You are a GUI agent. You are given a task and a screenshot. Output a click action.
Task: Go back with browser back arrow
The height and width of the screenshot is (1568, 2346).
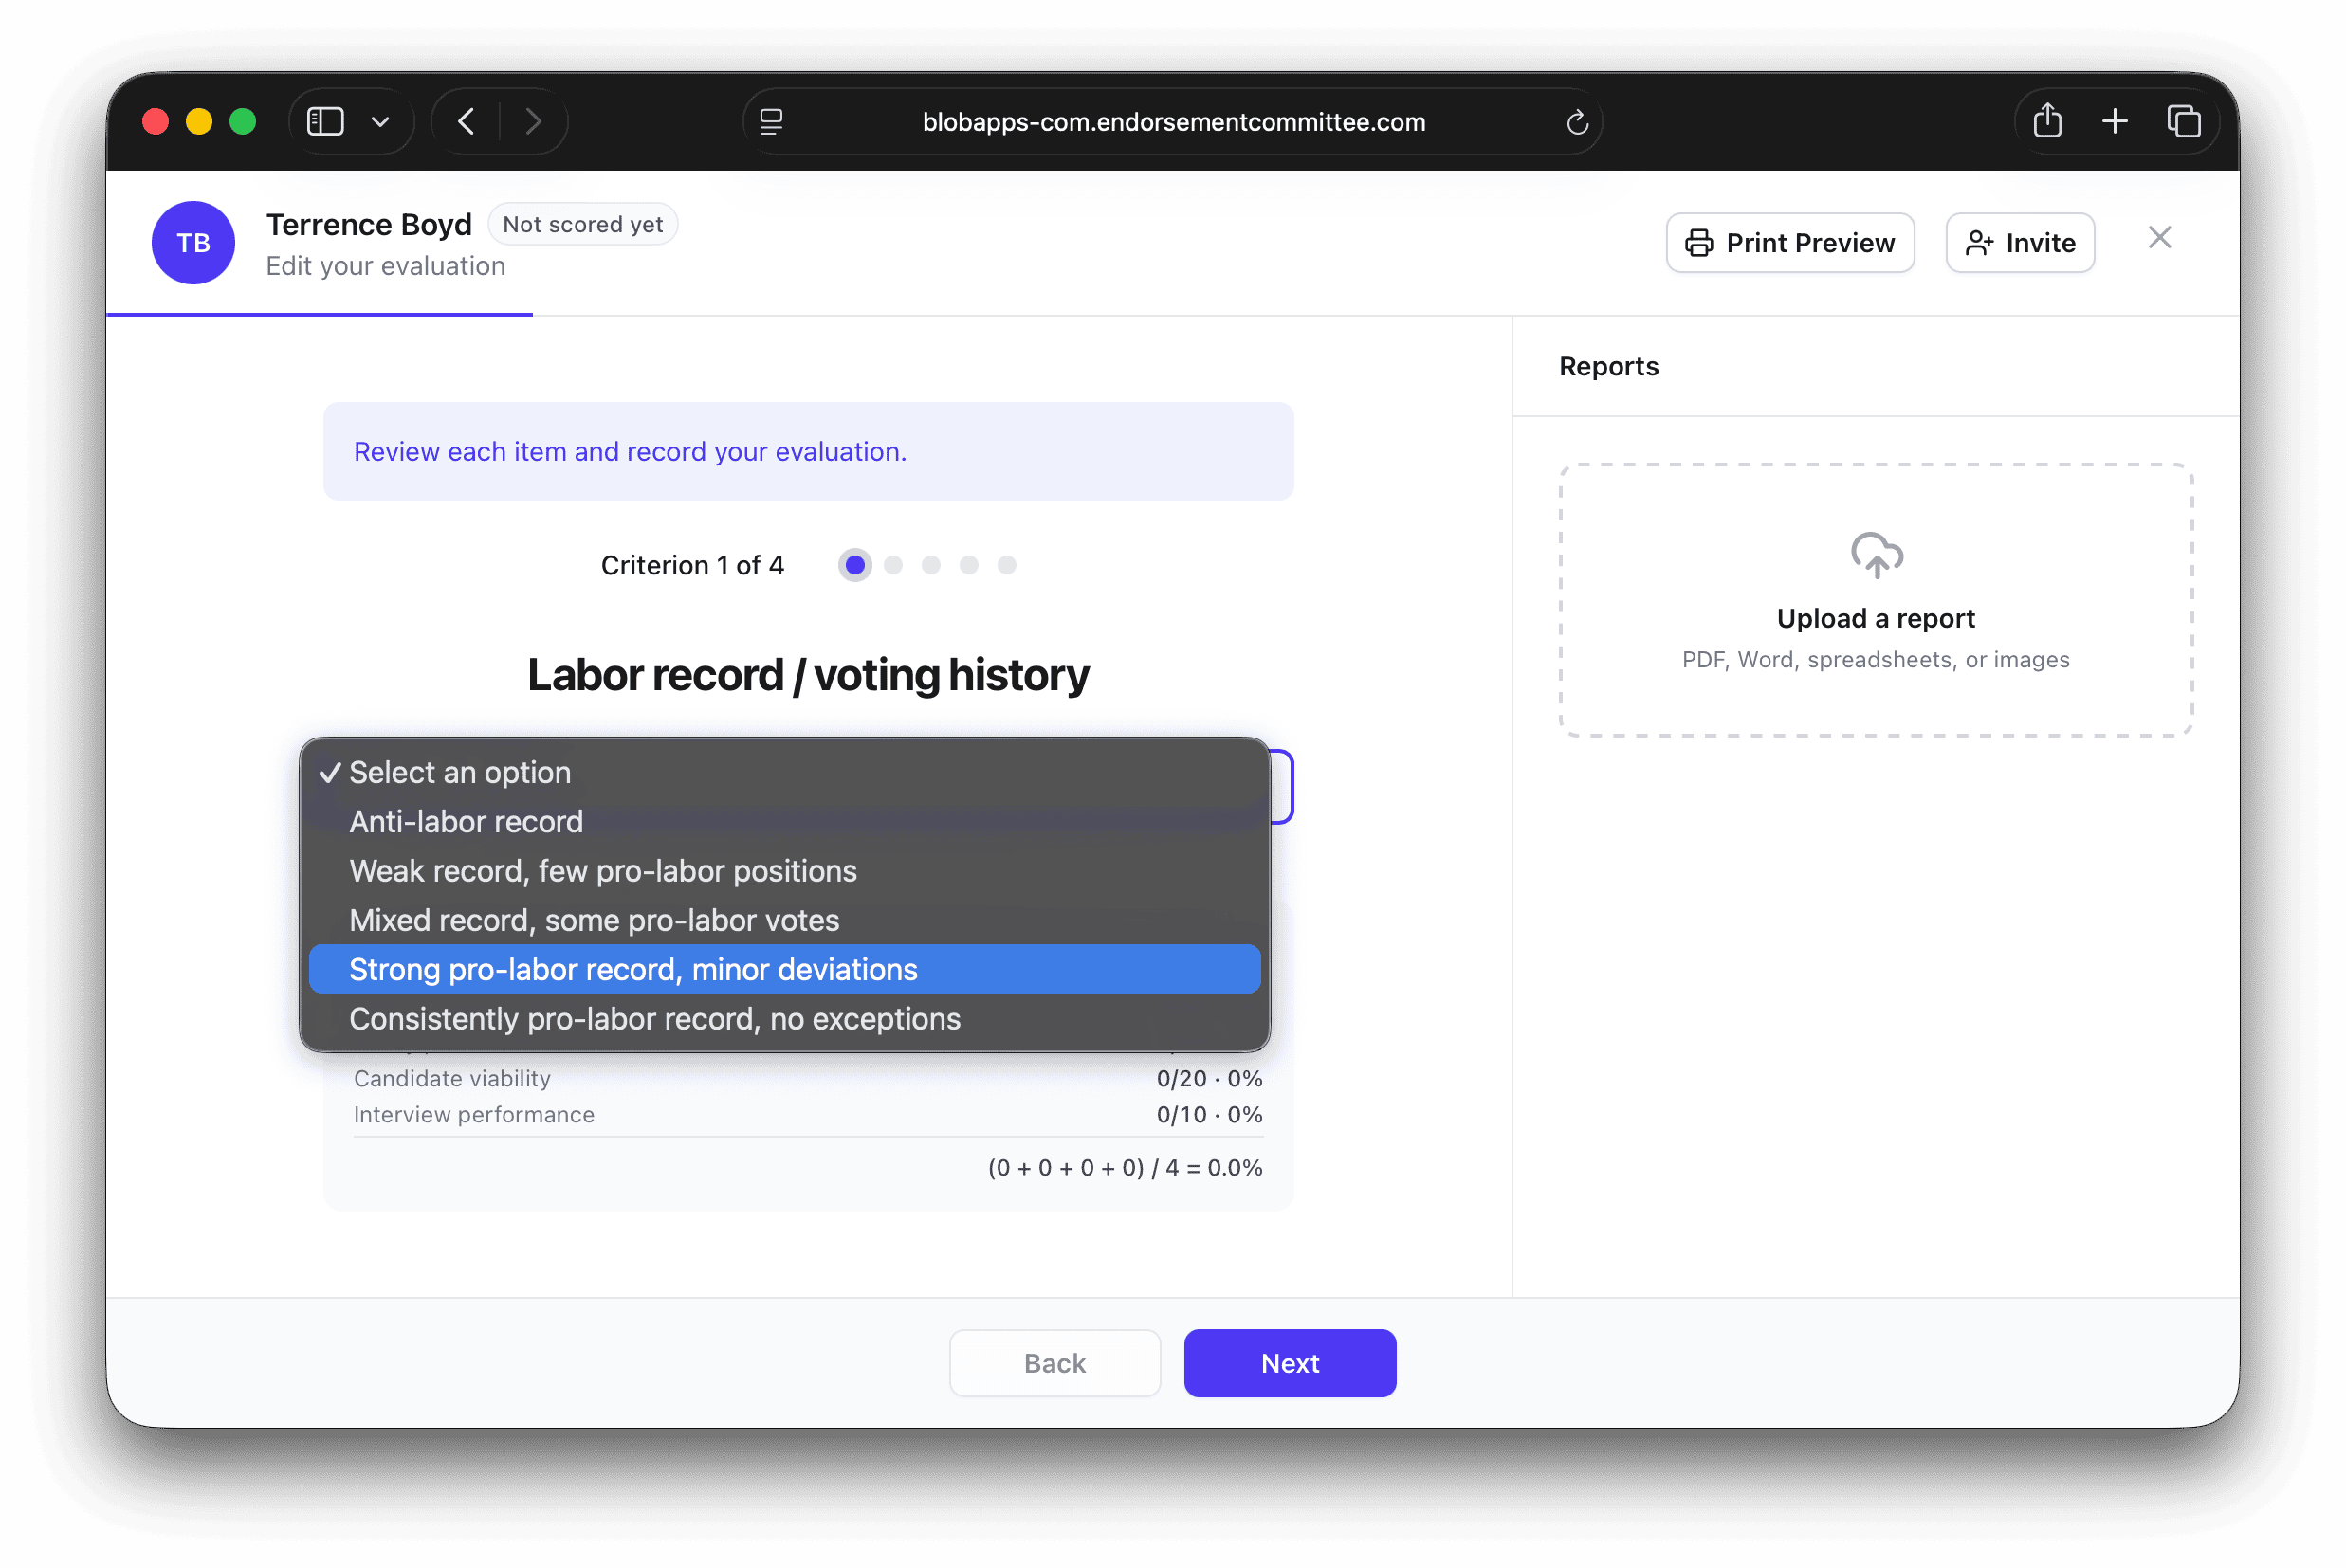pyautogui.click(x=466, y=121)
